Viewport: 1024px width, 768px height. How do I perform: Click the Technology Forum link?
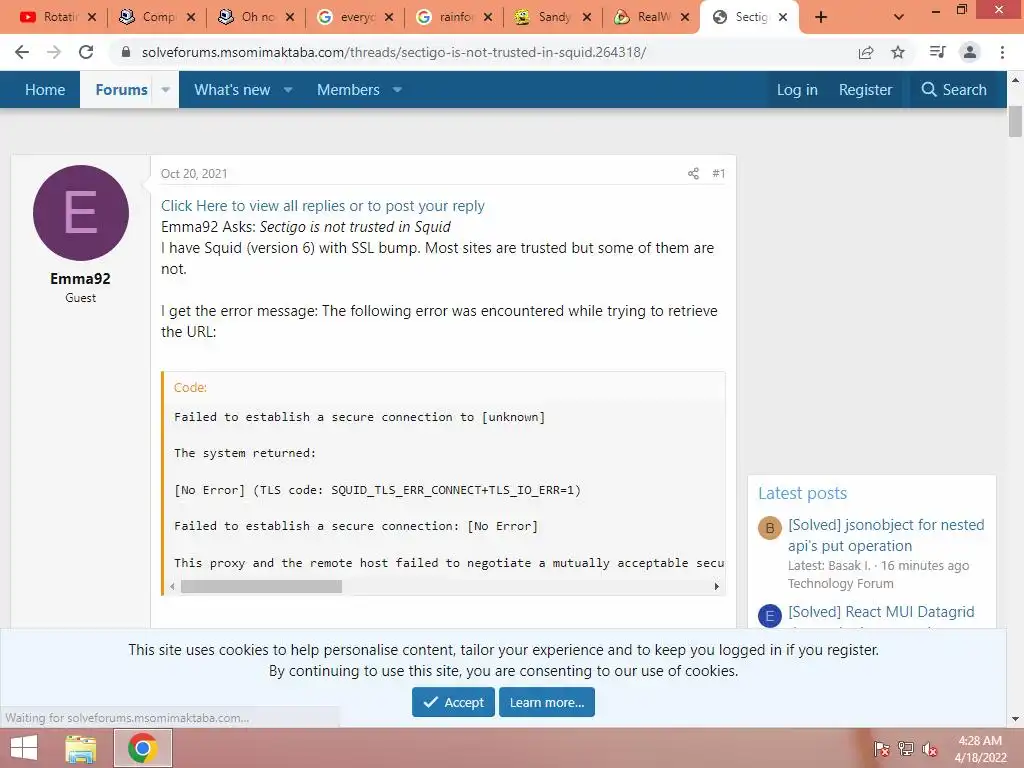pos(840,583)
